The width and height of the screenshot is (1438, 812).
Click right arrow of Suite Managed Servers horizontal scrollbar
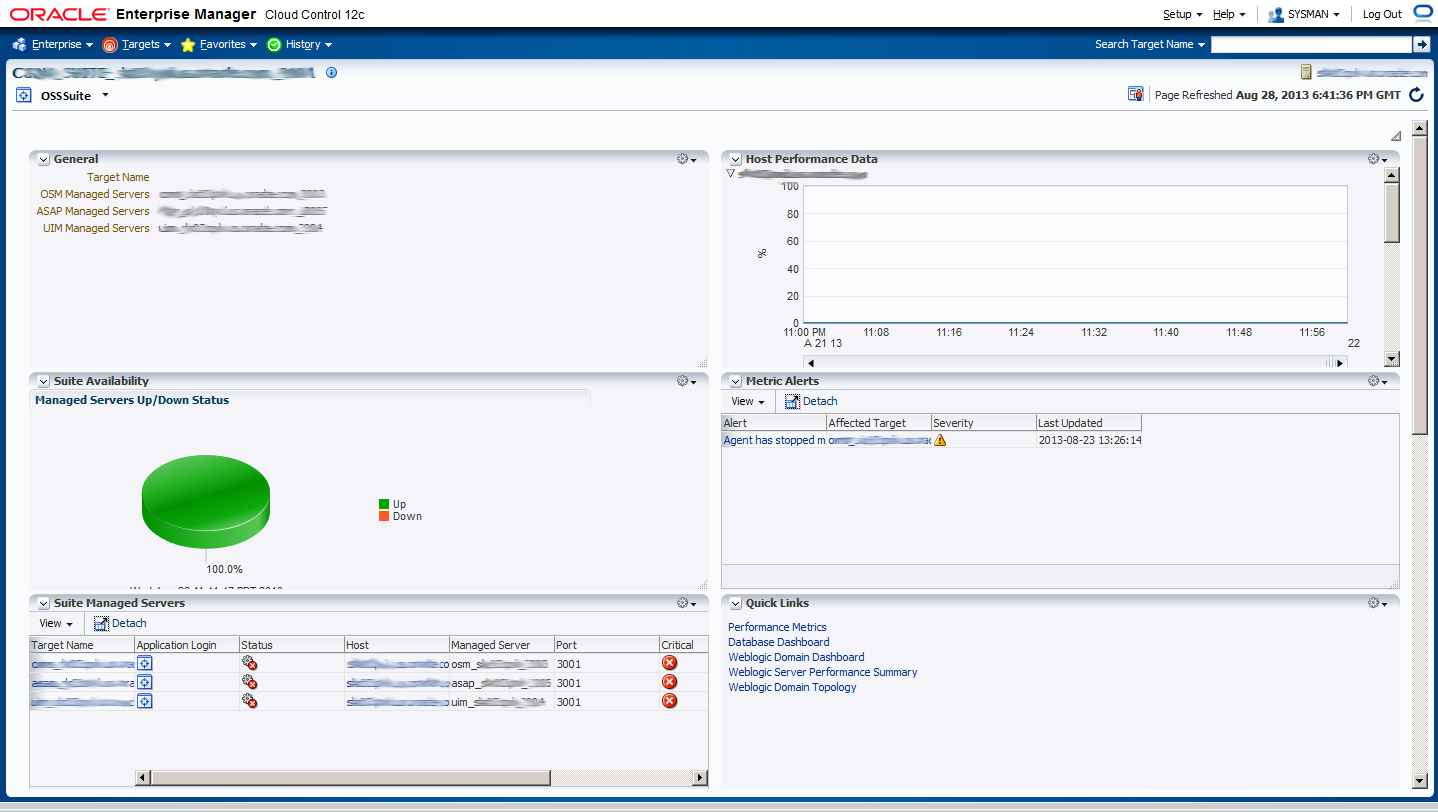pyautogui.click(x=700, y=778)
